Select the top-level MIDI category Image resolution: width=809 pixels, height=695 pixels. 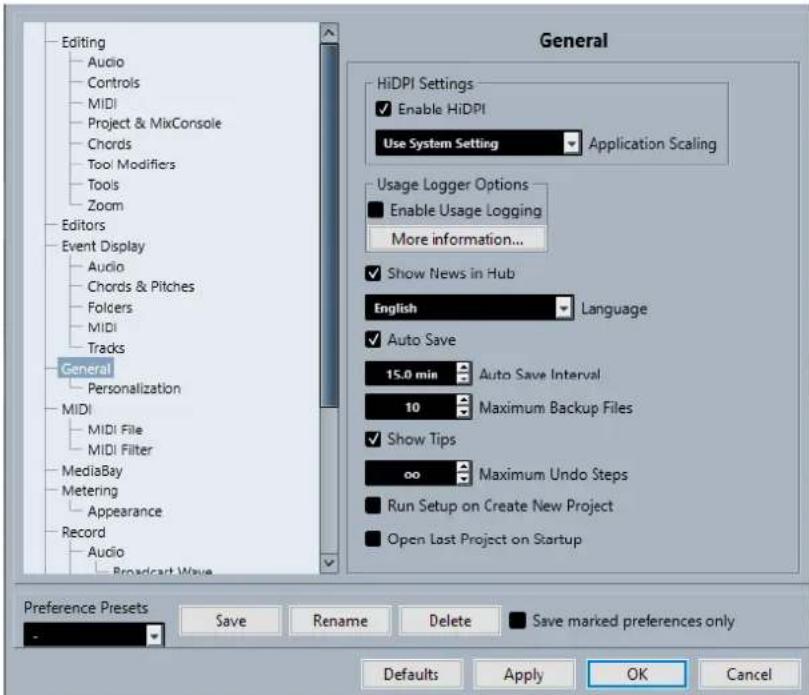point(76,409)
